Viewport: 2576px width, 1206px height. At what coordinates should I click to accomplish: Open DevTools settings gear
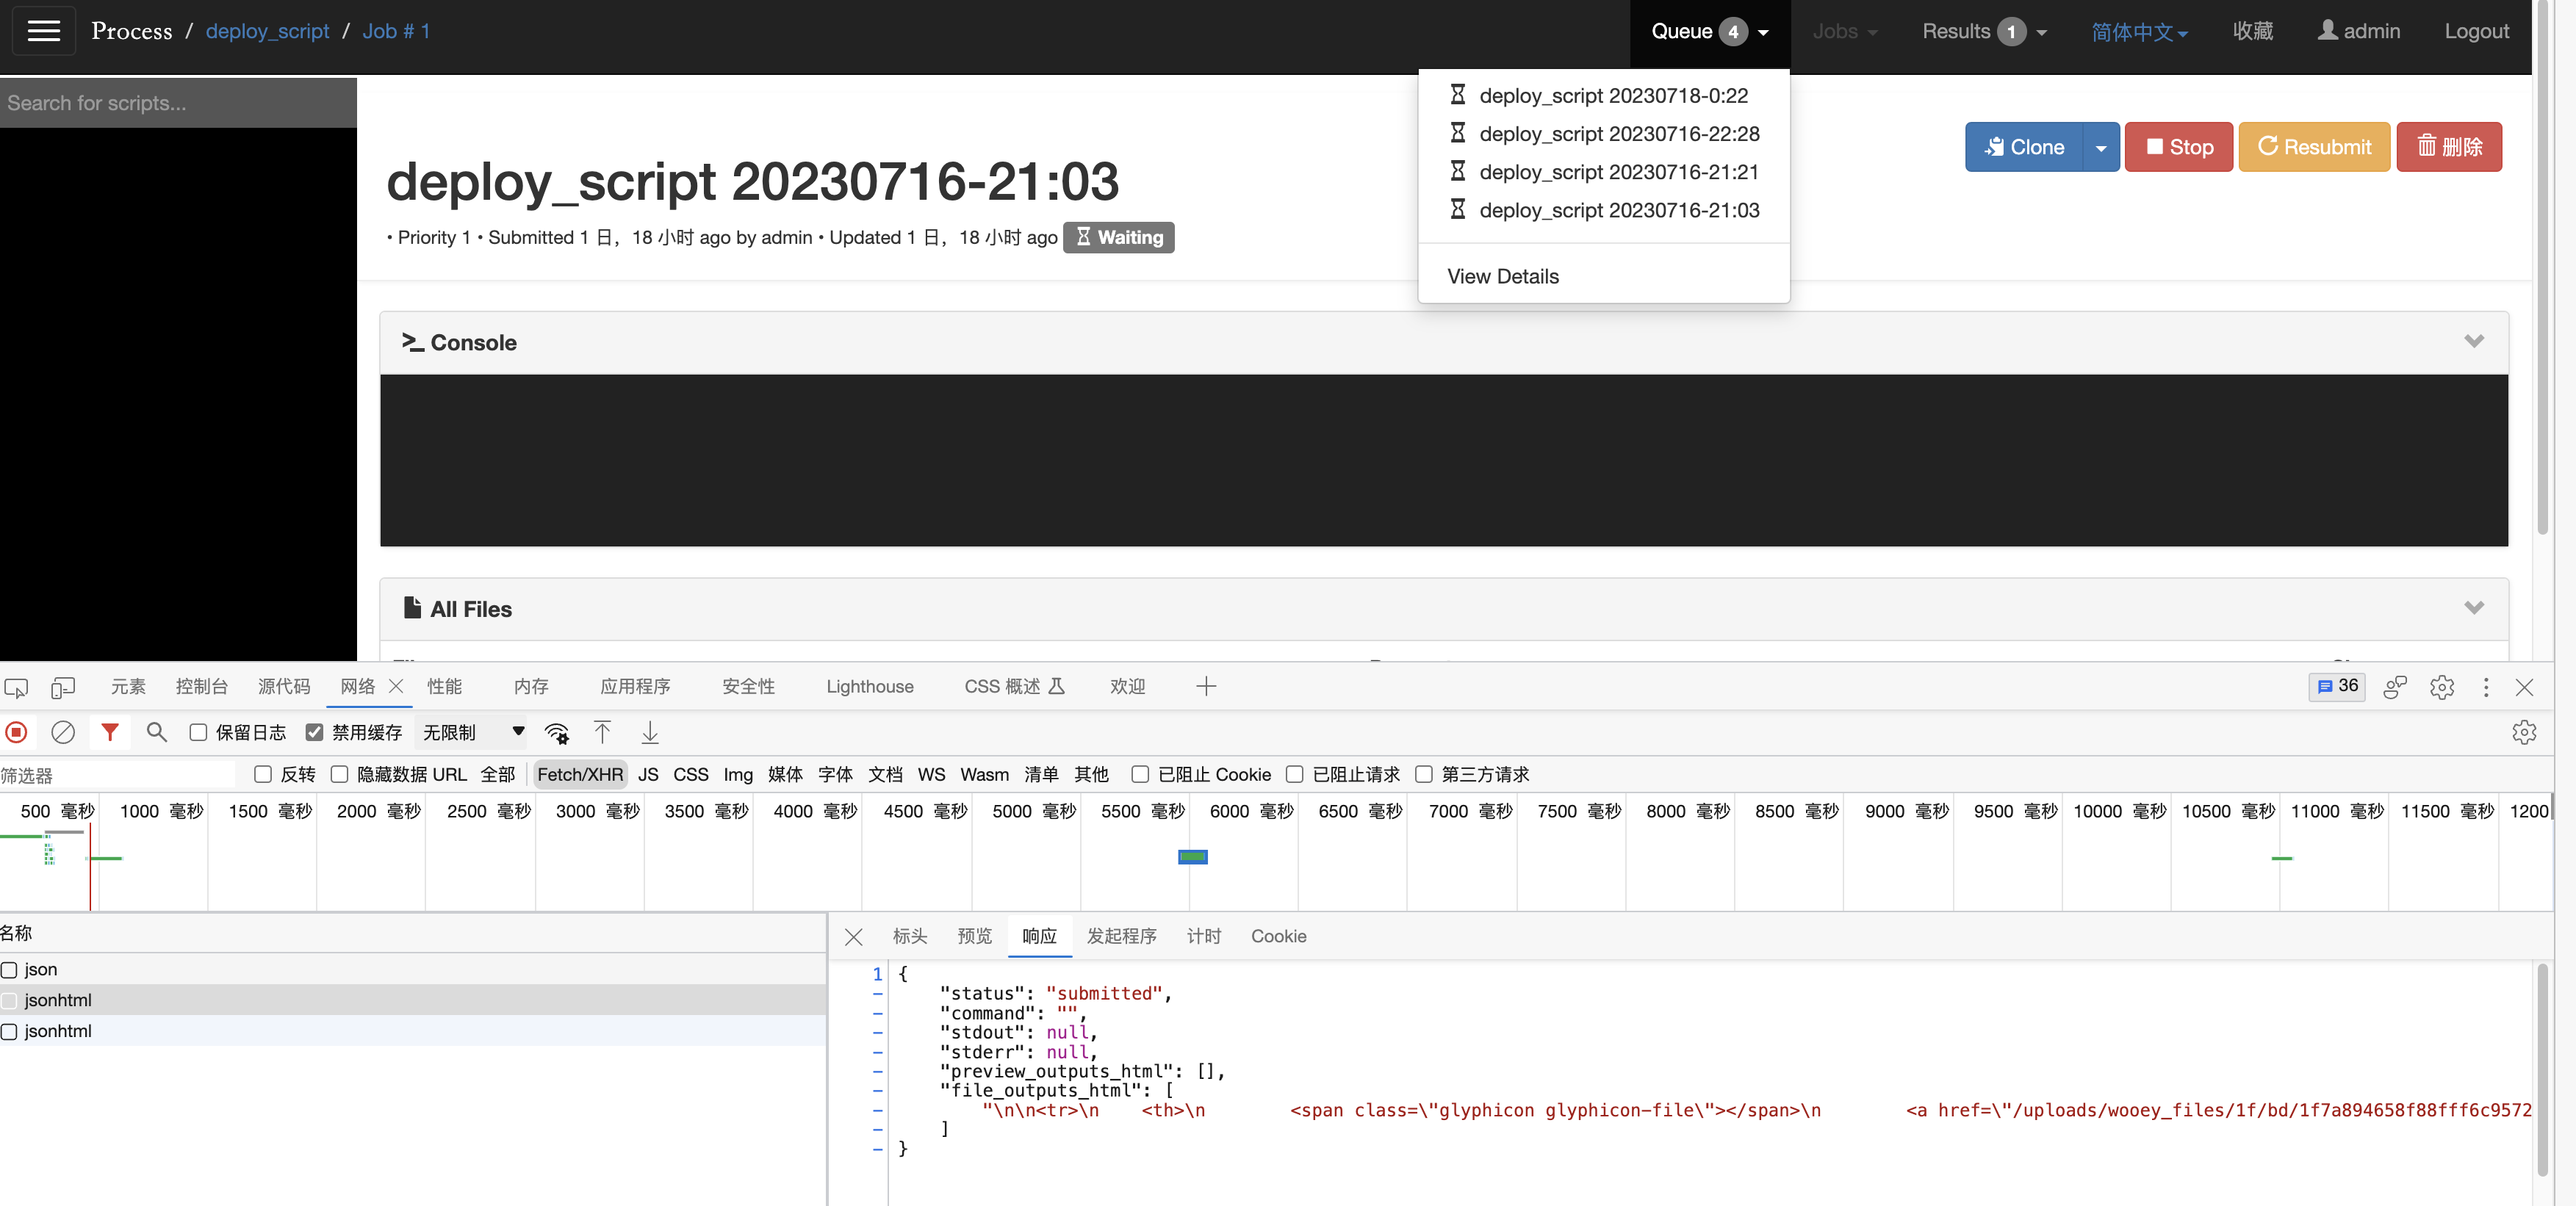tap(2442, 687)
